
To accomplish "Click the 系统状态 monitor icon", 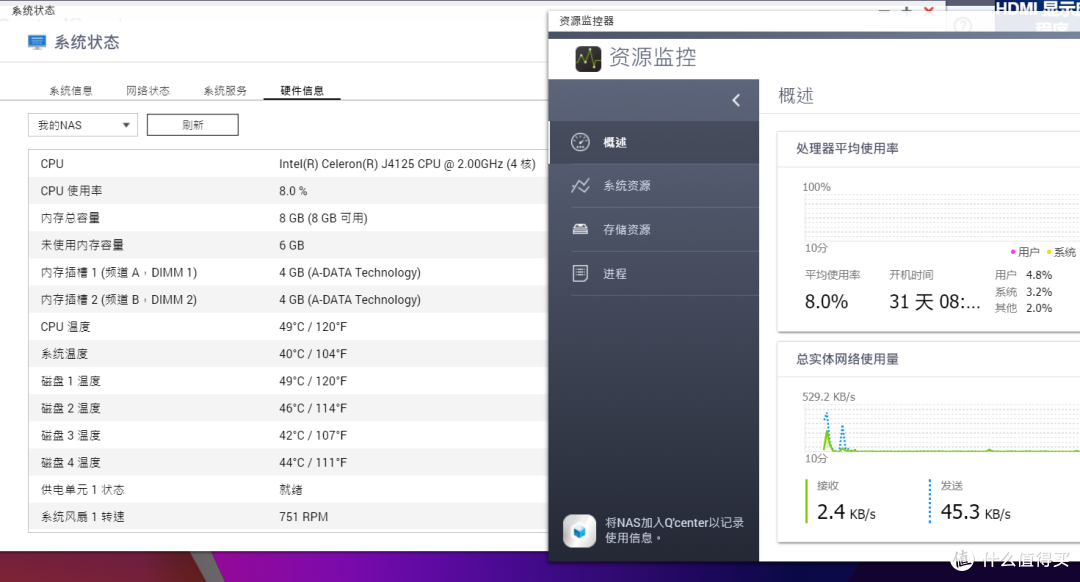I will pyautogui.click(x=37, y=42).
